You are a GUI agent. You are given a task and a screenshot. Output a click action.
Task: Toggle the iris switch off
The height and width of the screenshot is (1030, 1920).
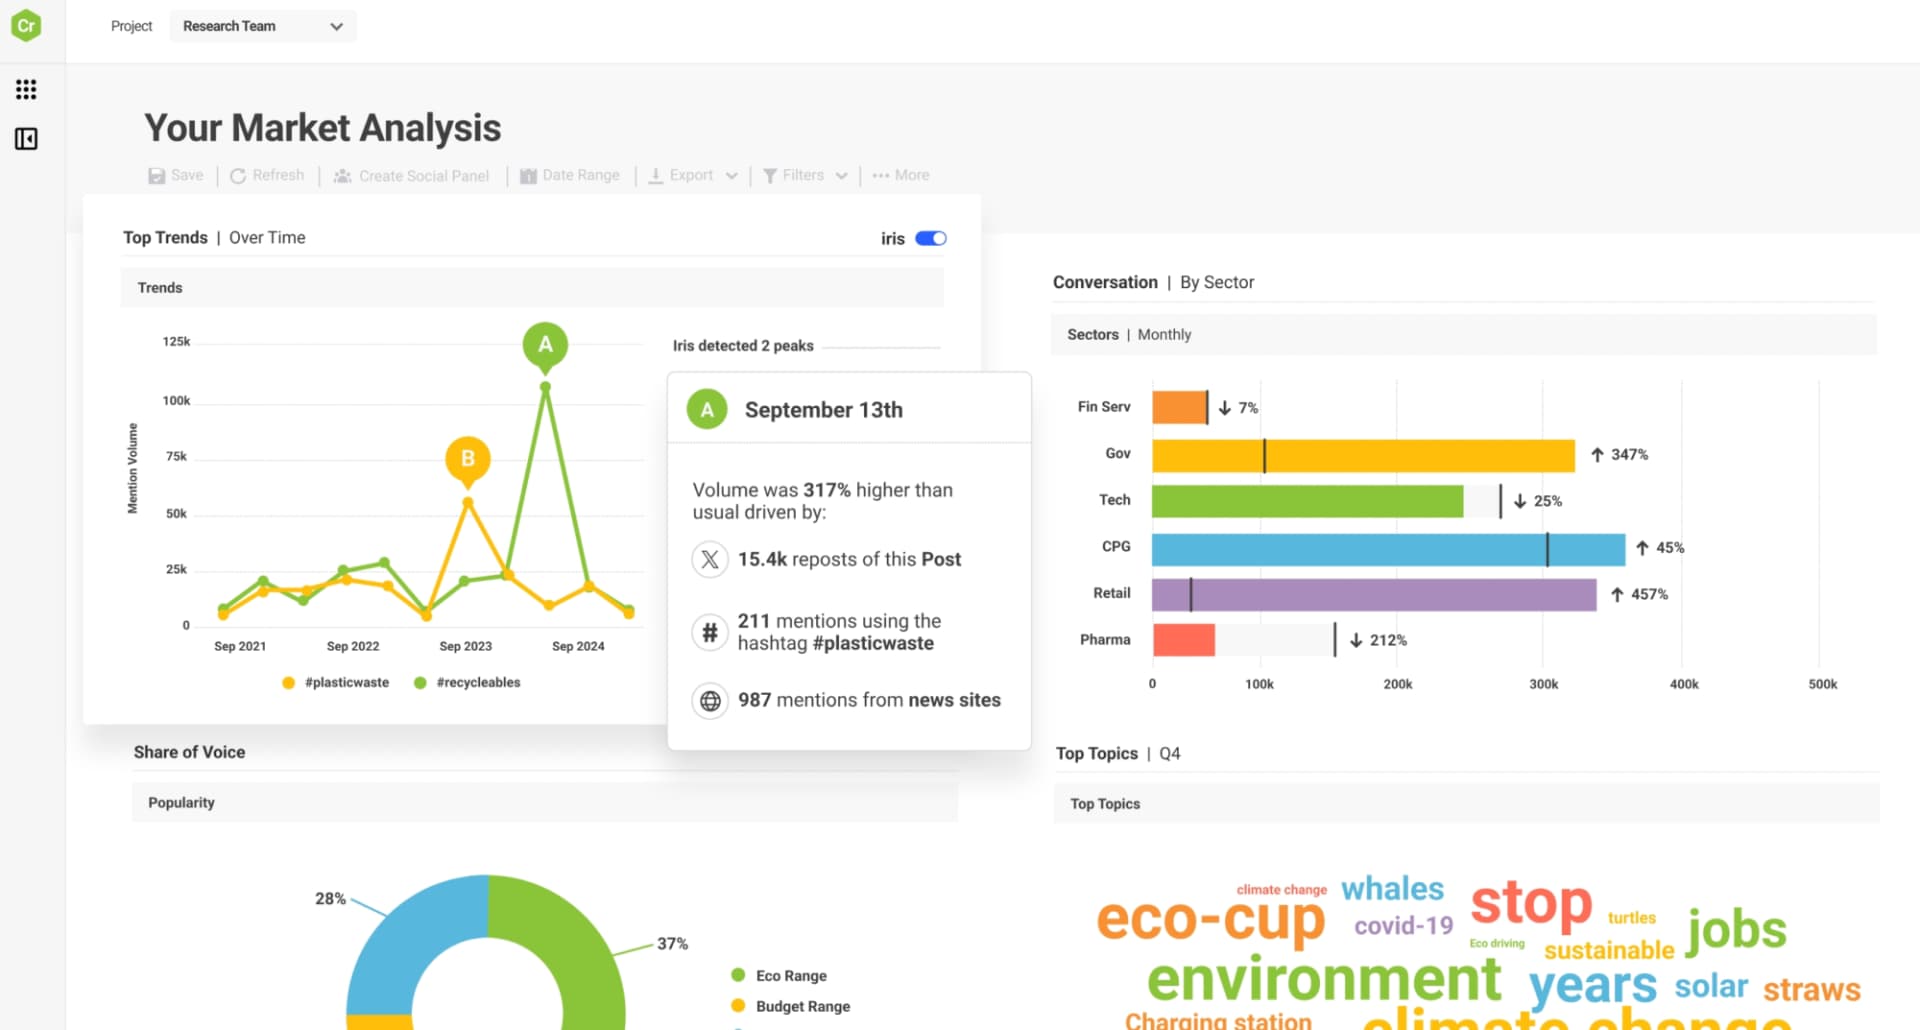[x=931, y=238]
